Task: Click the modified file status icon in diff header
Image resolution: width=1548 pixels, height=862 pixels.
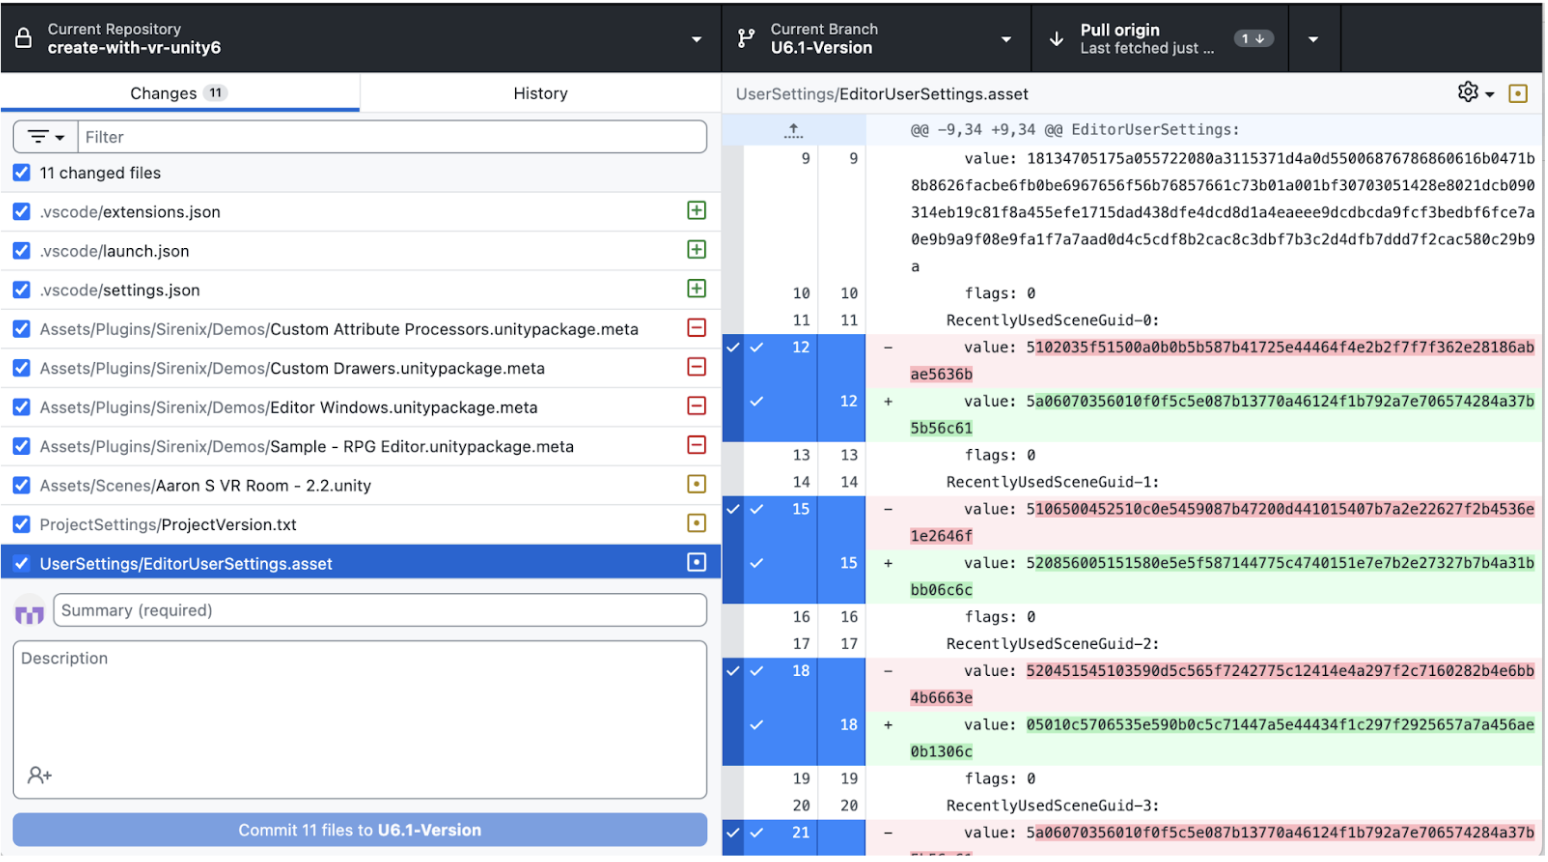Action: tap(1518, 94)
